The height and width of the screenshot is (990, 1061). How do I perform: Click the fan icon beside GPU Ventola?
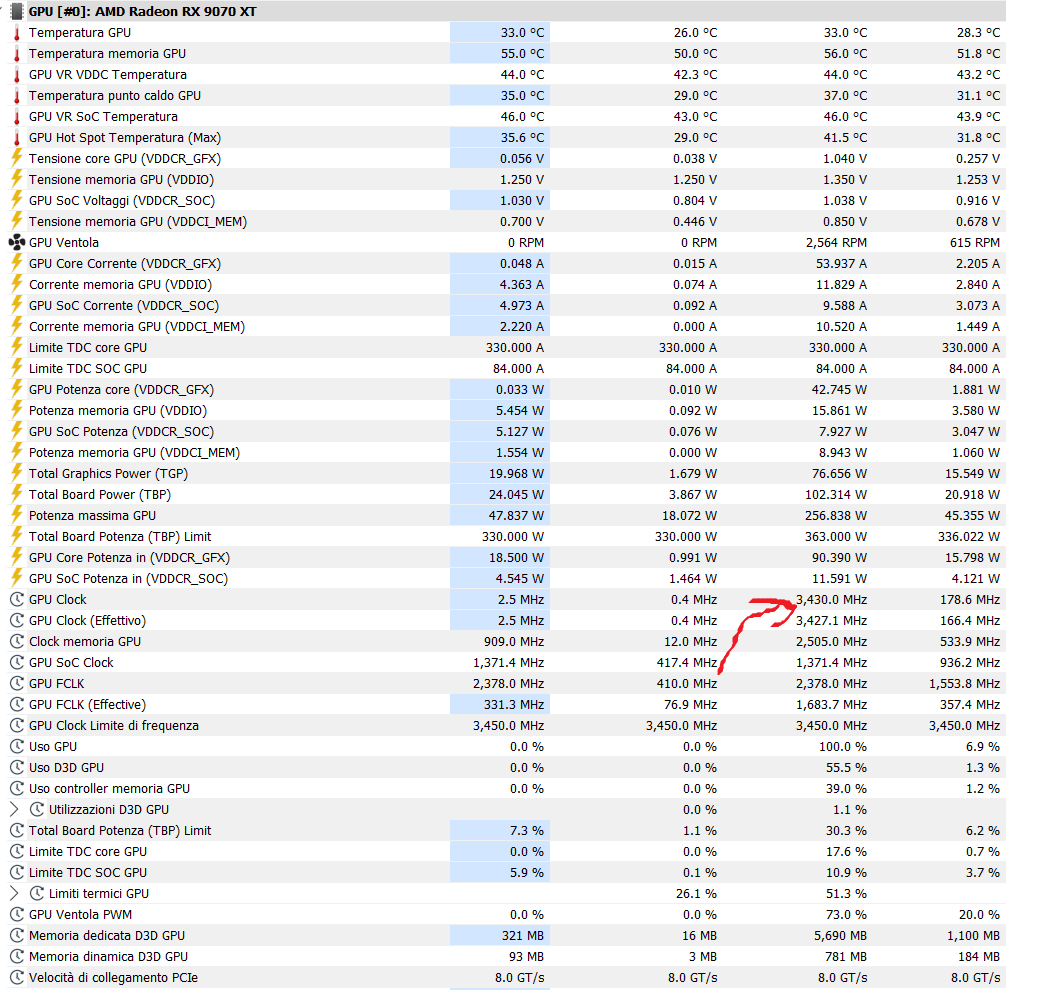(17, 242)
